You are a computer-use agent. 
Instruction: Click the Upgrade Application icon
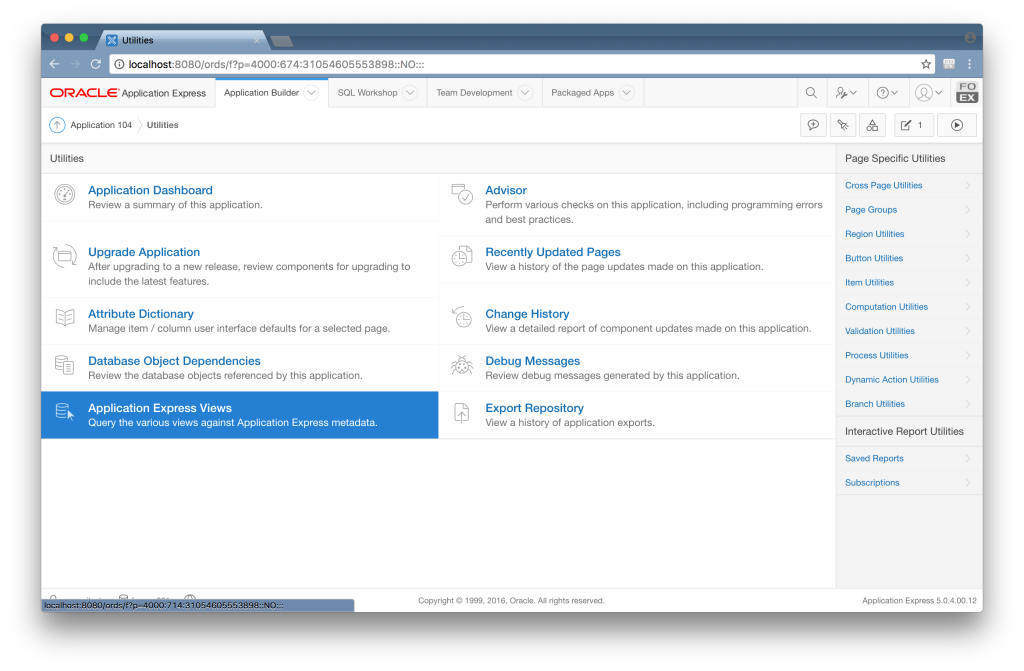pyautogui.click(x=65, y=256)
